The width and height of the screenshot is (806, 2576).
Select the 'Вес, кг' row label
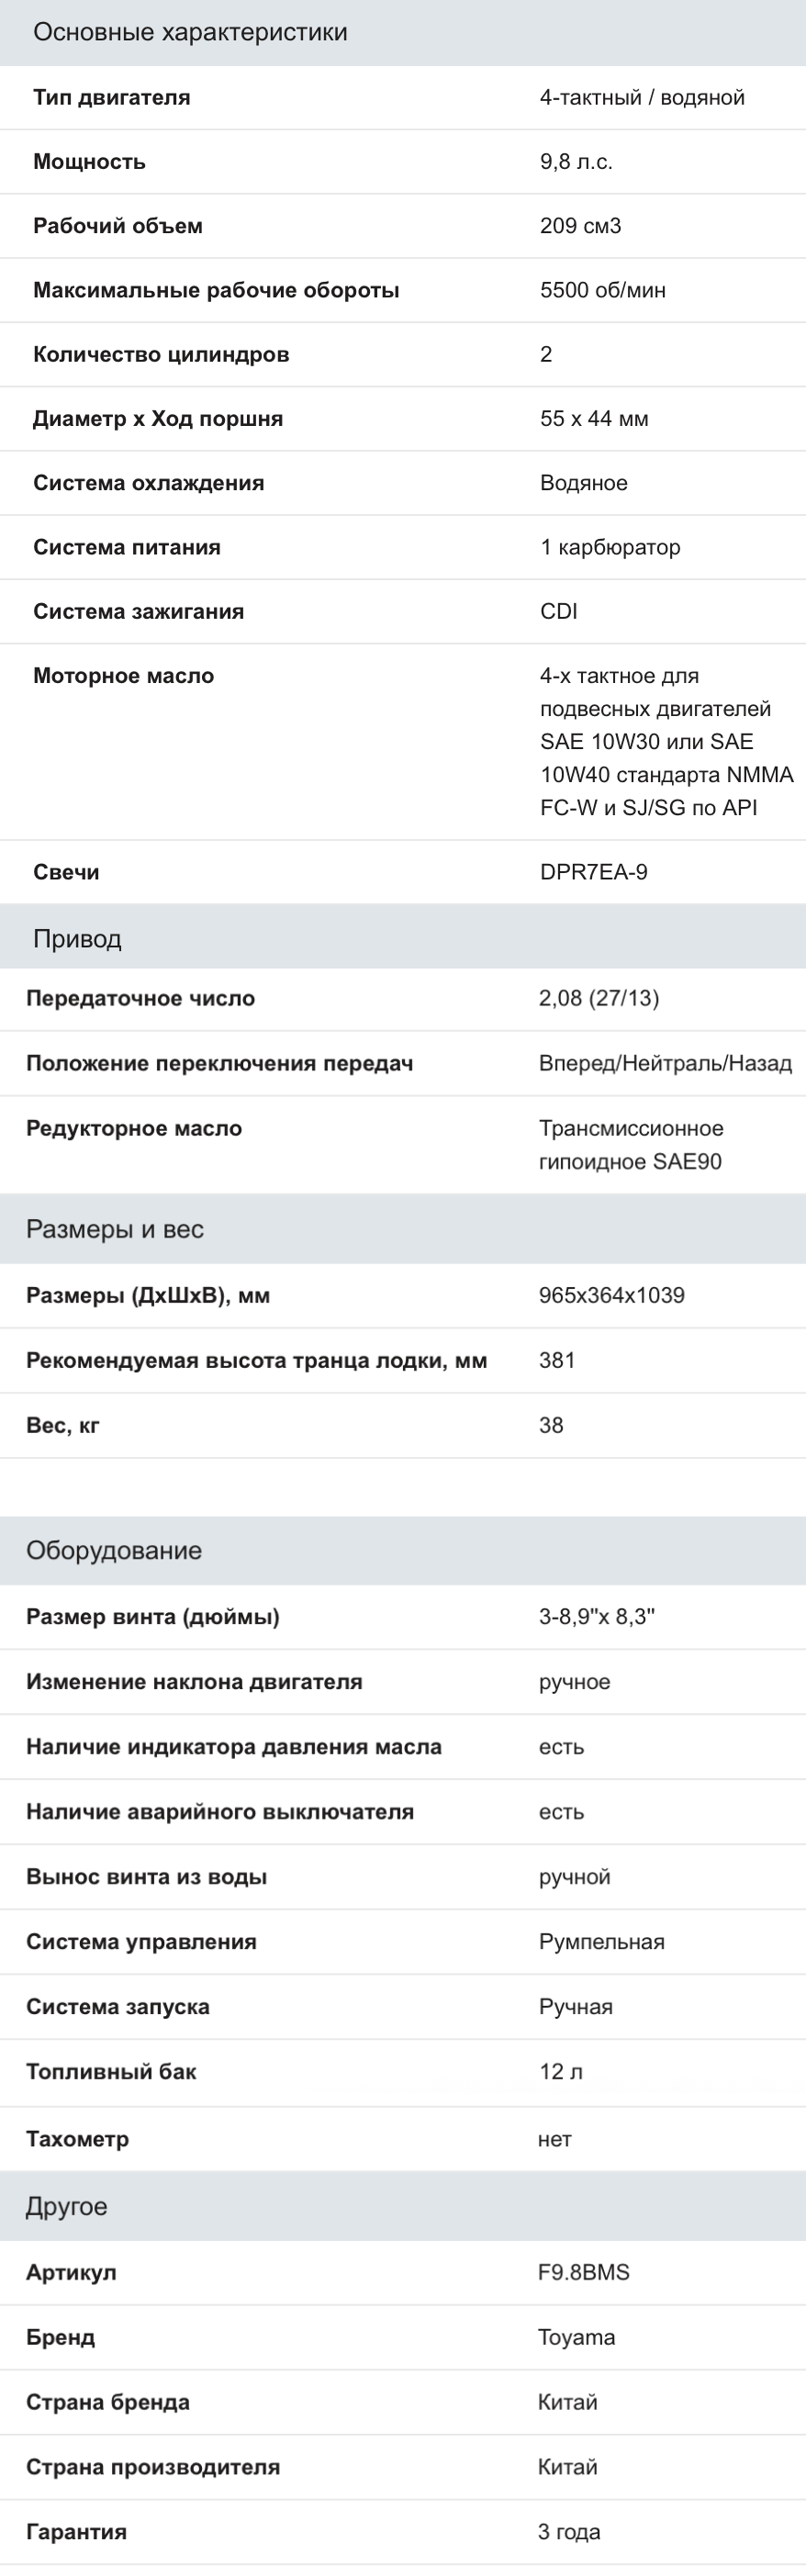[x=62, y=1425]
